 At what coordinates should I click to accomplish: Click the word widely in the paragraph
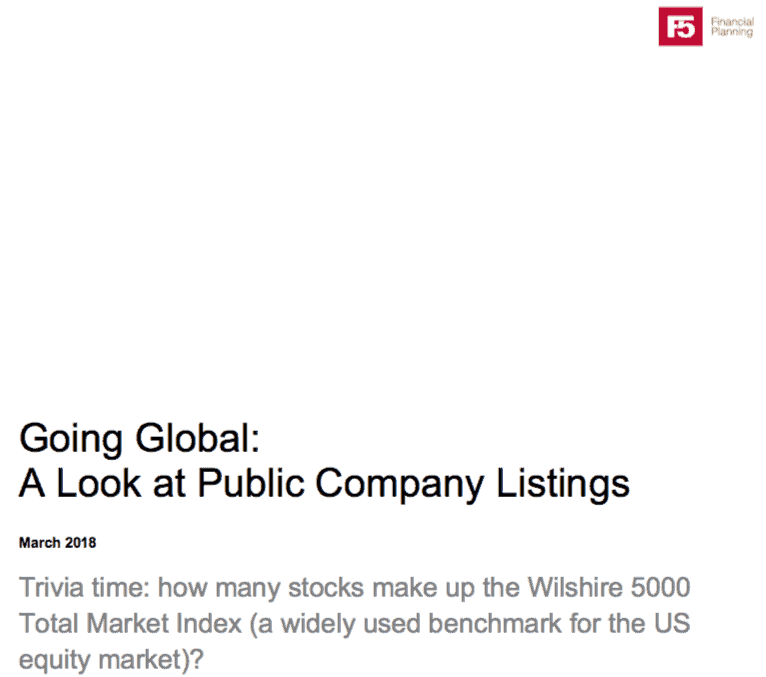point(318,624)
